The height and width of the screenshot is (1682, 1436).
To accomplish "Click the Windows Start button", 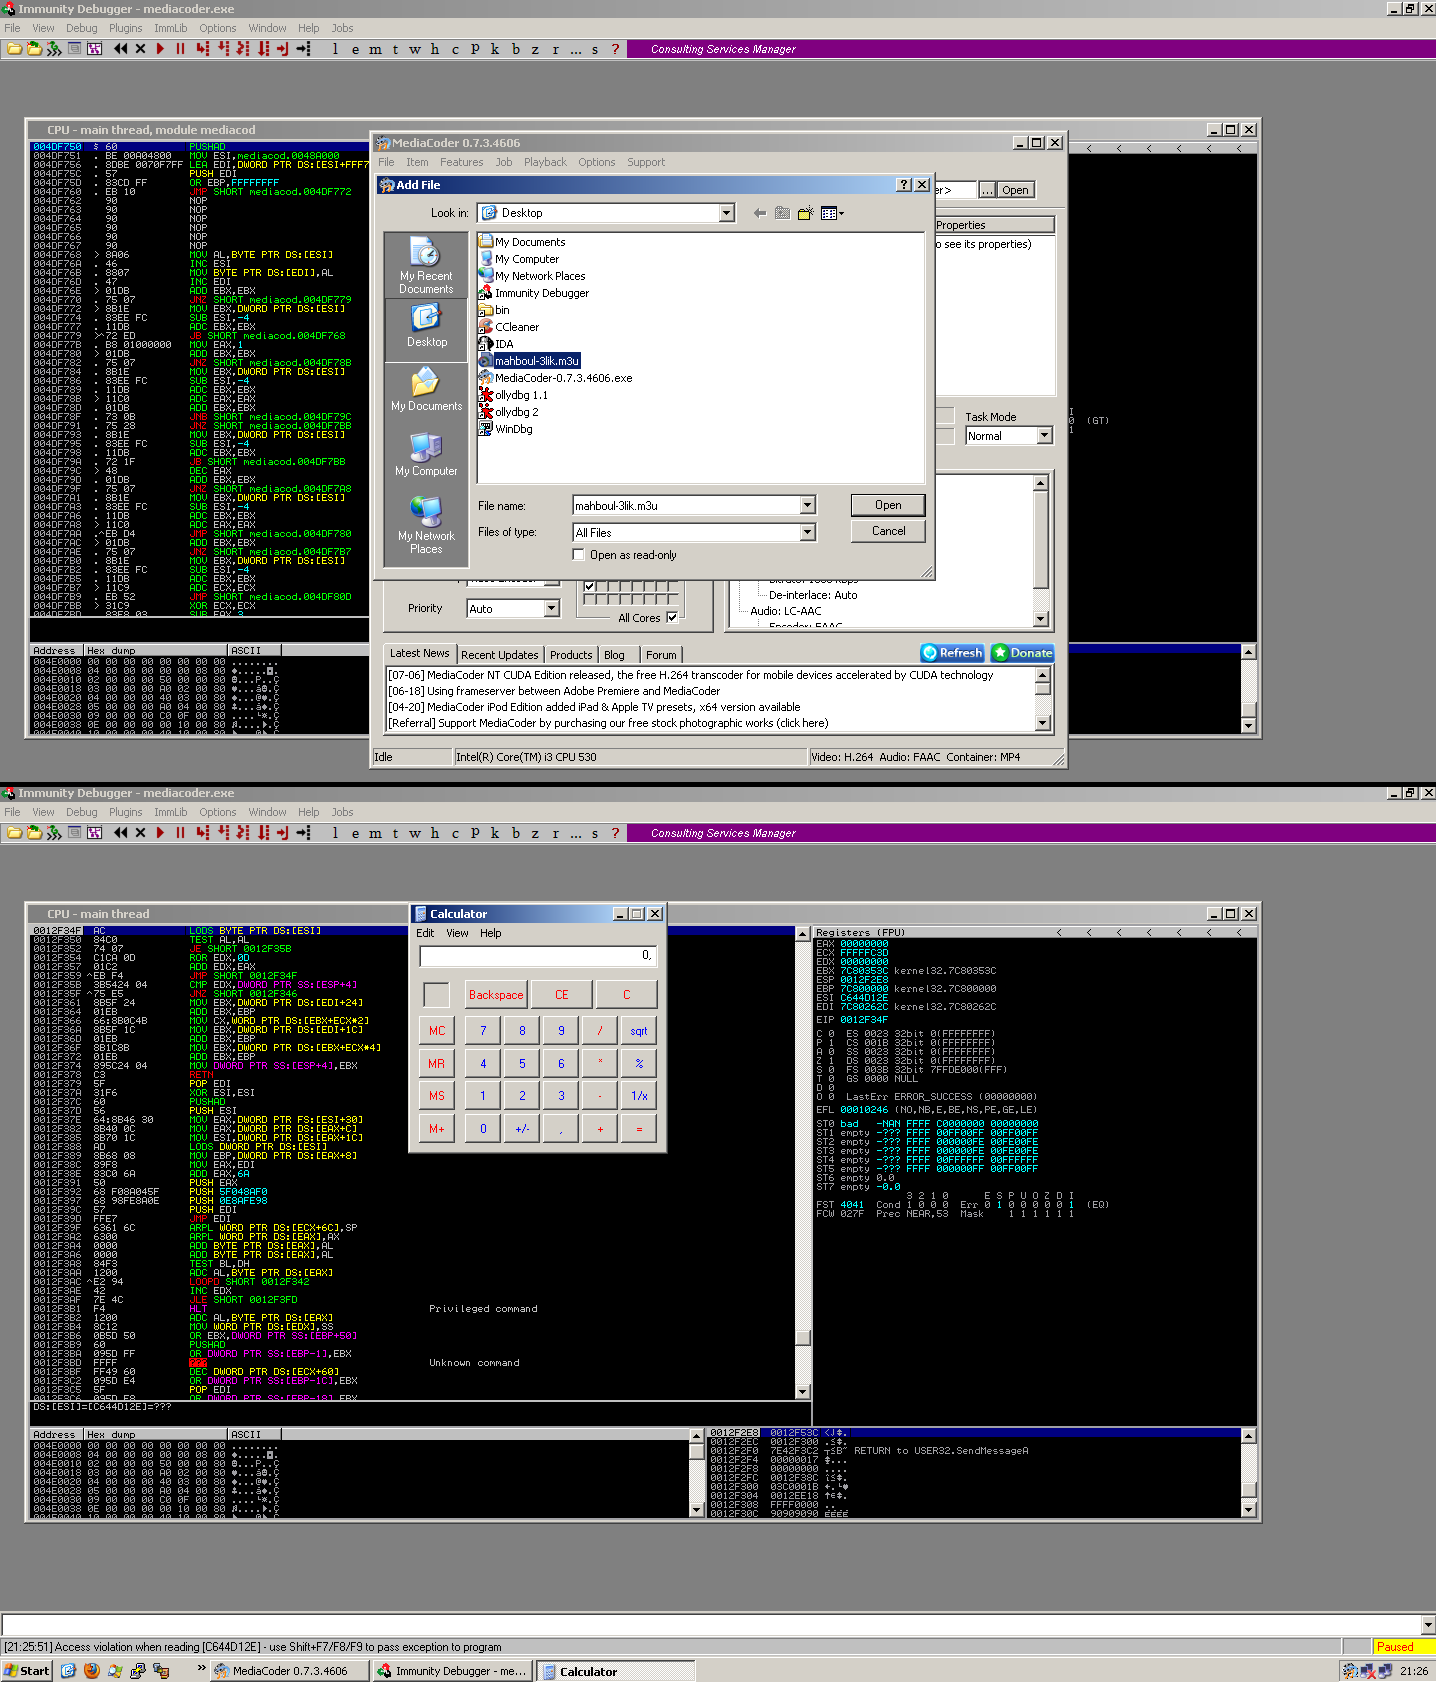I will [27, 1671].
